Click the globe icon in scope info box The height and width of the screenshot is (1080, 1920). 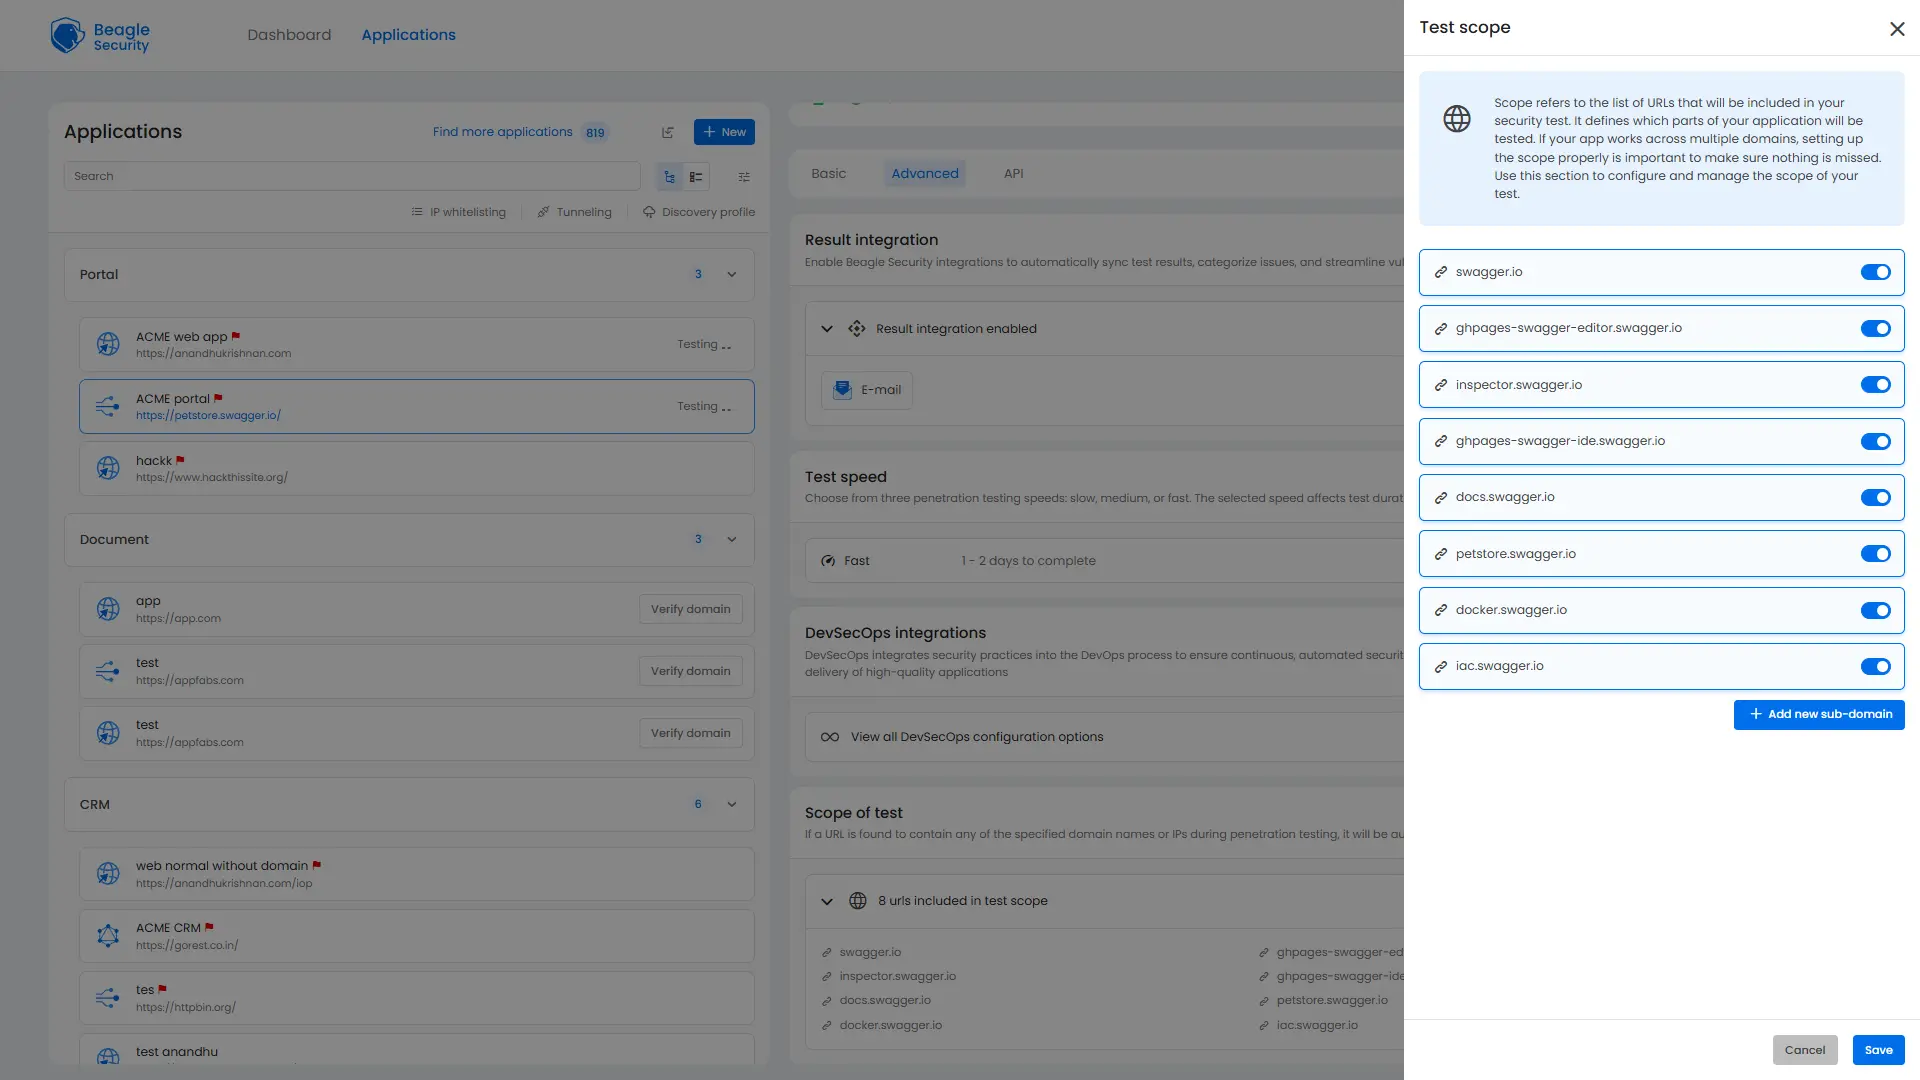click(x=1457, y=119)
